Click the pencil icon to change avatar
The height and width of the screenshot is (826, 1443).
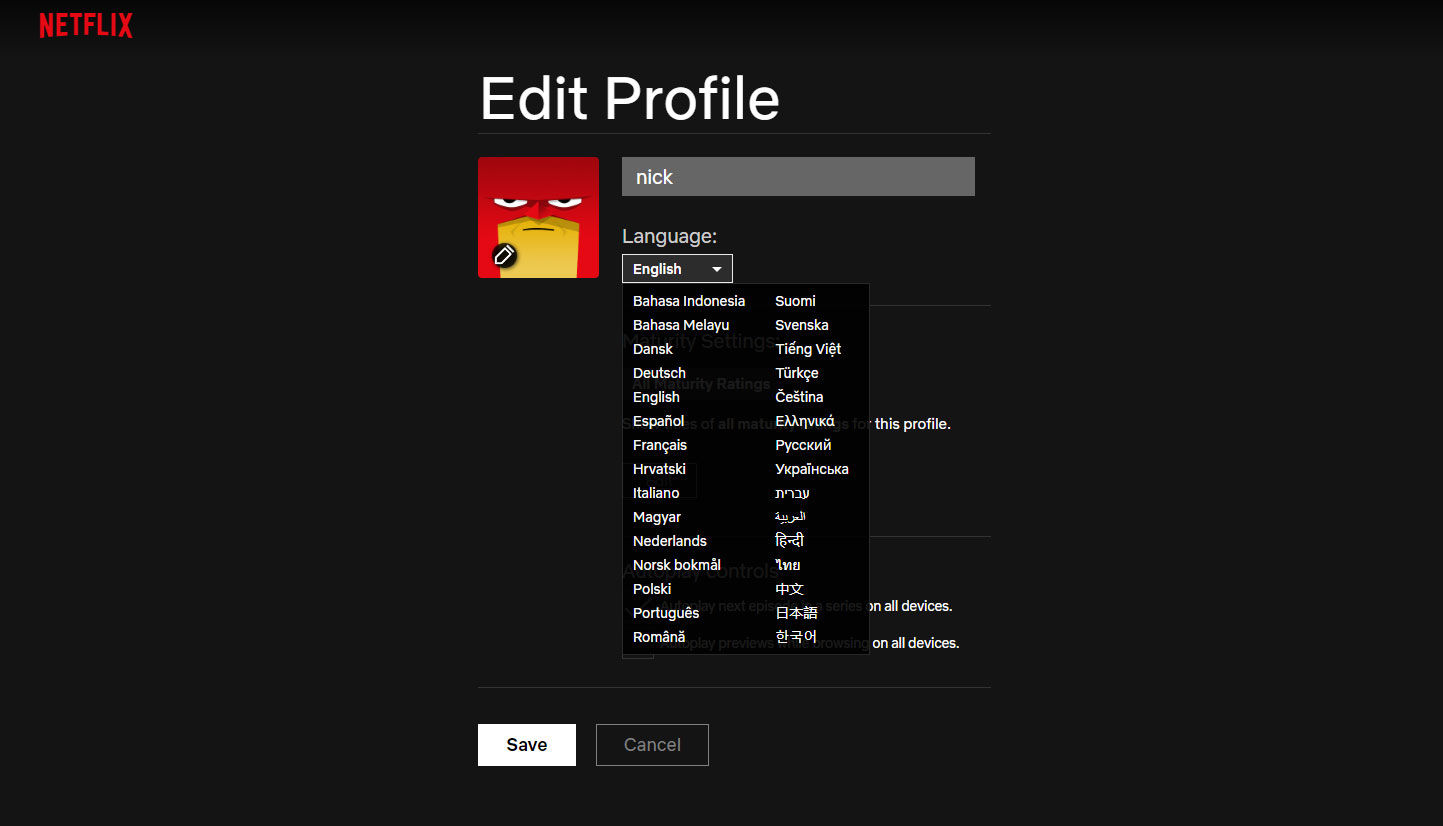click(503, 255)
